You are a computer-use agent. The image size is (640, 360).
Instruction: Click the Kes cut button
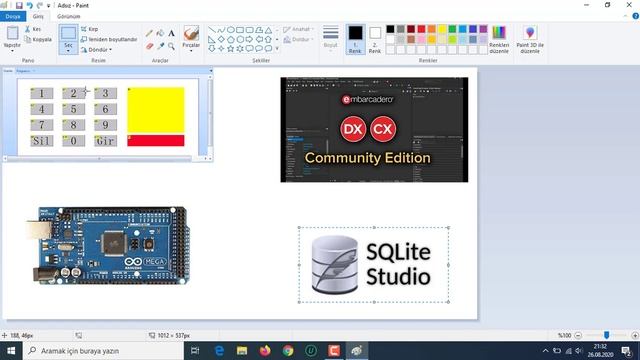(x=33, y=29)
